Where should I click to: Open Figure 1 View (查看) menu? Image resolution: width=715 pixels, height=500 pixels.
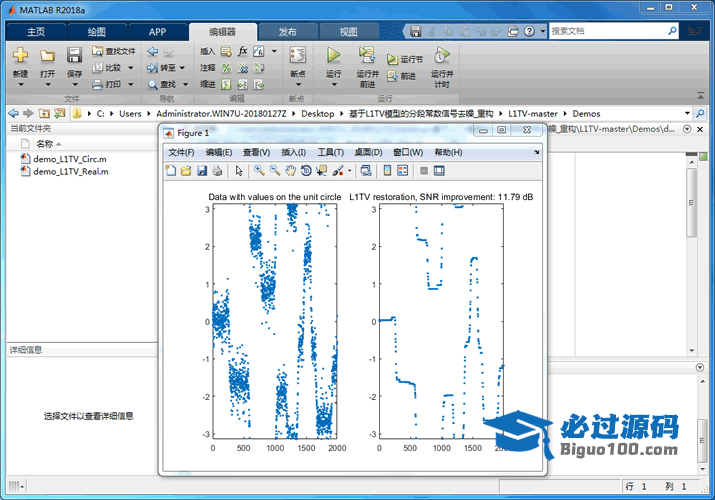point(256,153)
